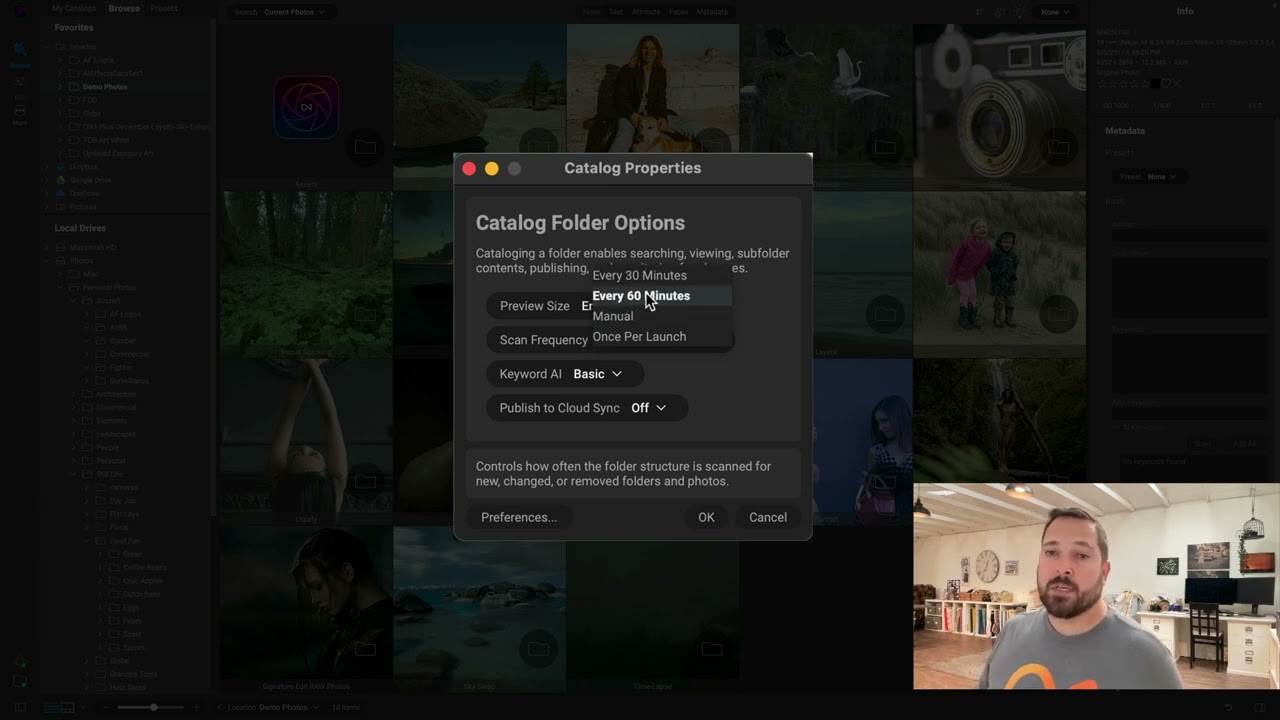Switch to grid thumbnail view
The width and height of the screenshot is (1280, 720).
[51, 708]
